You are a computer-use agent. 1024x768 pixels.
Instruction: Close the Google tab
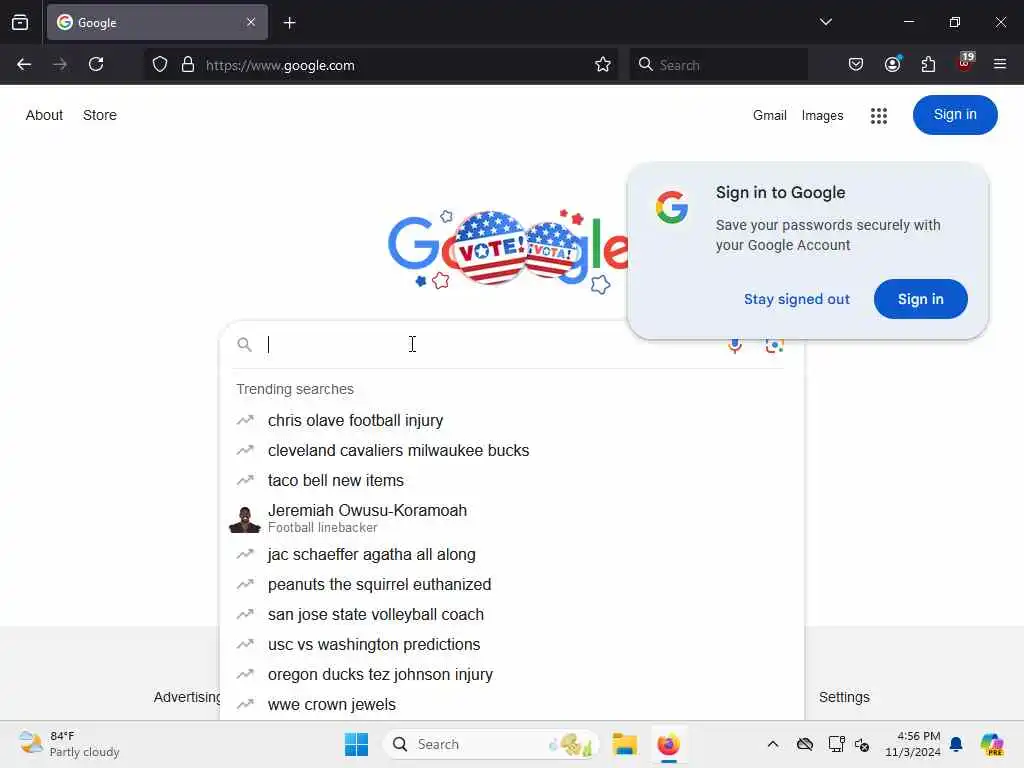[x=251, y=22]
